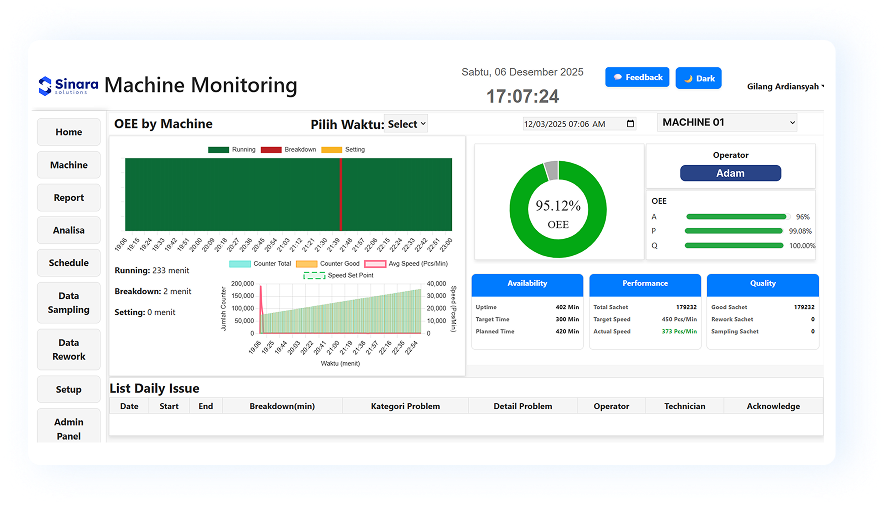Open the Pilih Waktu Select dropdown
Screen dimensions: 888x505
[x=407, y=124]
